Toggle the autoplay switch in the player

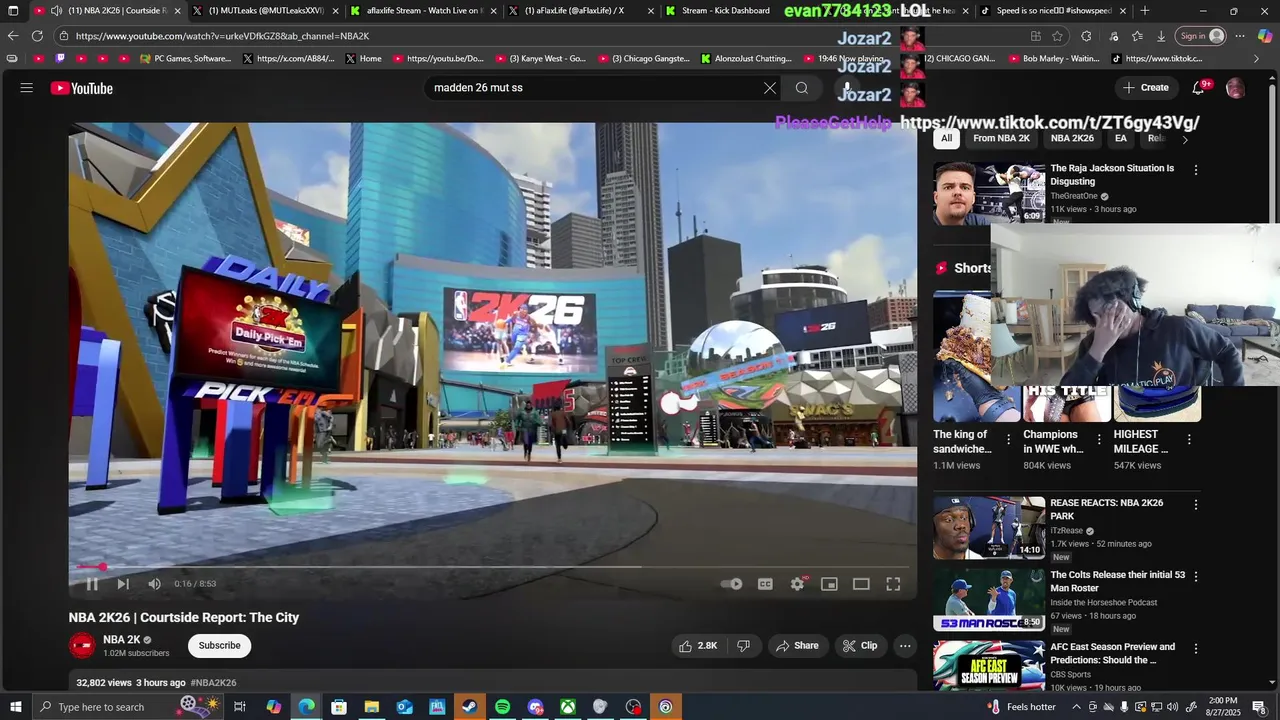(x=732, y=584)
